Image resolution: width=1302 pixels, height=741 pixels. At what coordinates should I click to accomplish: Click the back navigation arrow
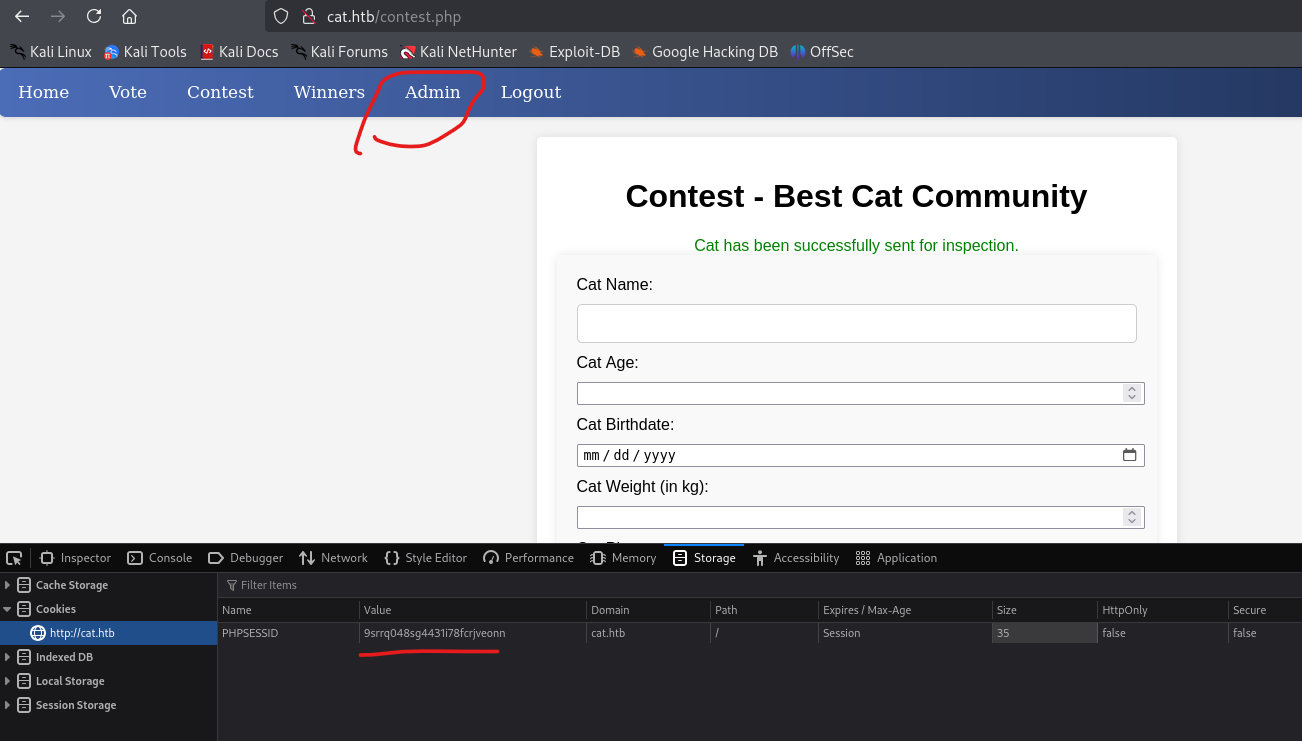(x=22, y=16)
